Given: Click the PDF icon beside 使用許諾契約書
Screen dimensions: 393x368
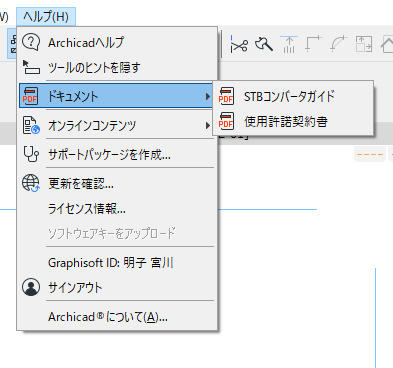Looking at the screenshot, I should [x=226, y=121].
